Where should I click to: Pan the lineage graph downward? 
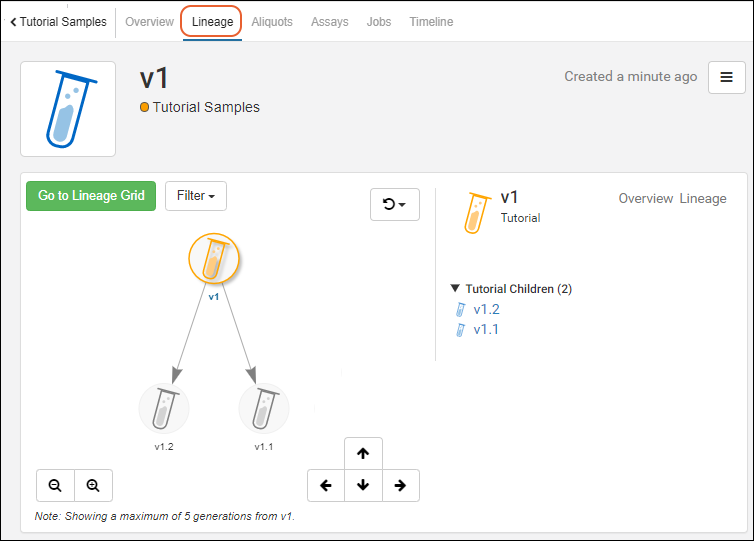pyautogui.click(x=363, y=485)
